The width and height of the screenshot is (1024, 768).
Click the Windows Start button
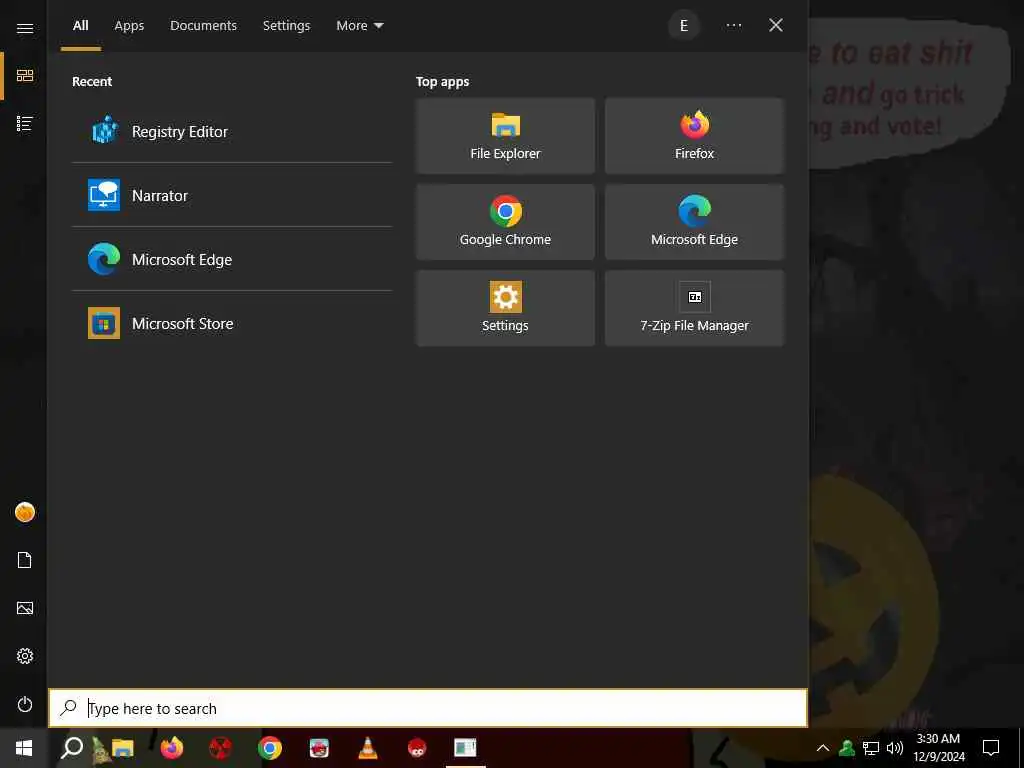[x=24, y=748]
